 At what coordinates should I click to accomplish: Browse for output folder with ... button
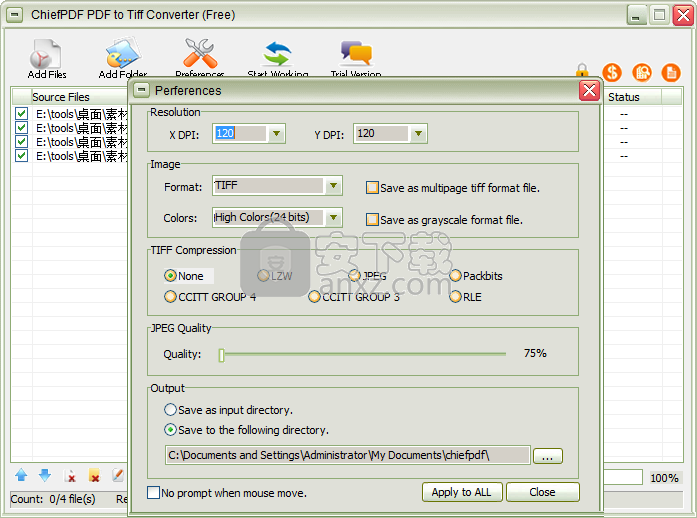click(x=548, y=456)
